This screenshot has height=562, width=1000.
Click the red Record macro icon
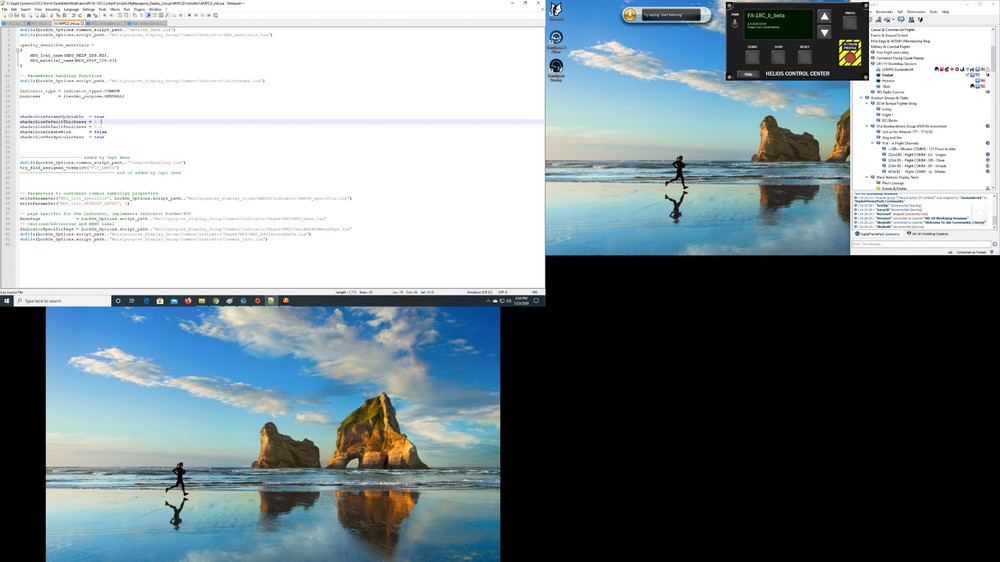coord(189,15)
